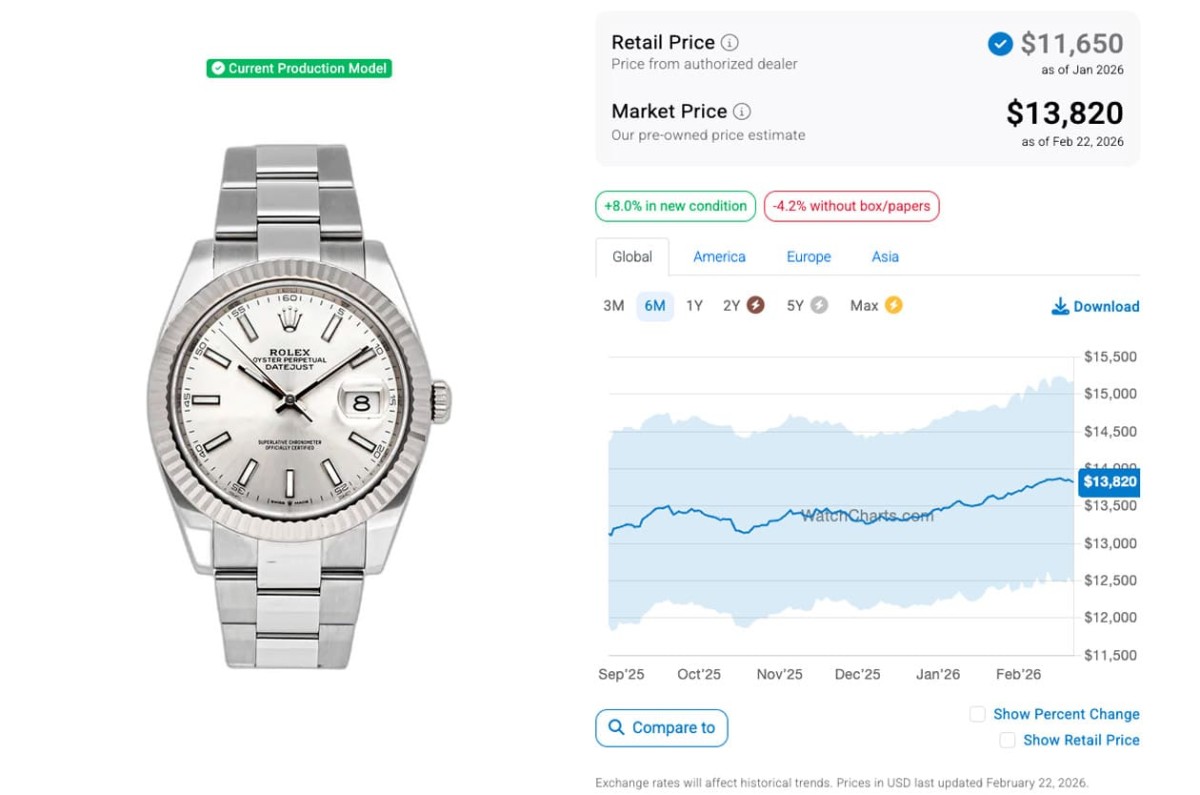Click the $13,820 price marker on chart
1200x795 pixels.
pyautogui.click(x=1110, y=482)
